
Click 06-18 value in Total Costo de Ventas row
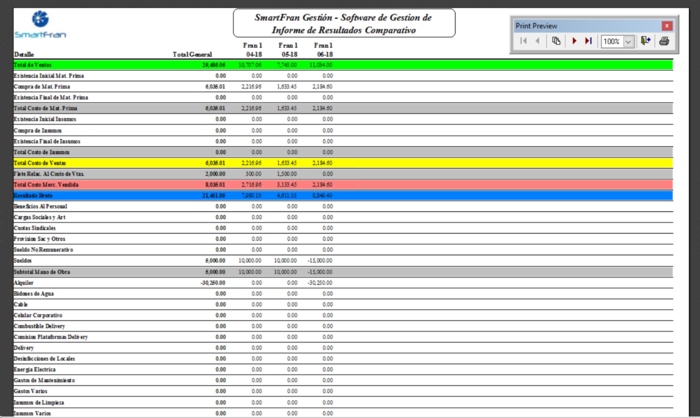322,163
